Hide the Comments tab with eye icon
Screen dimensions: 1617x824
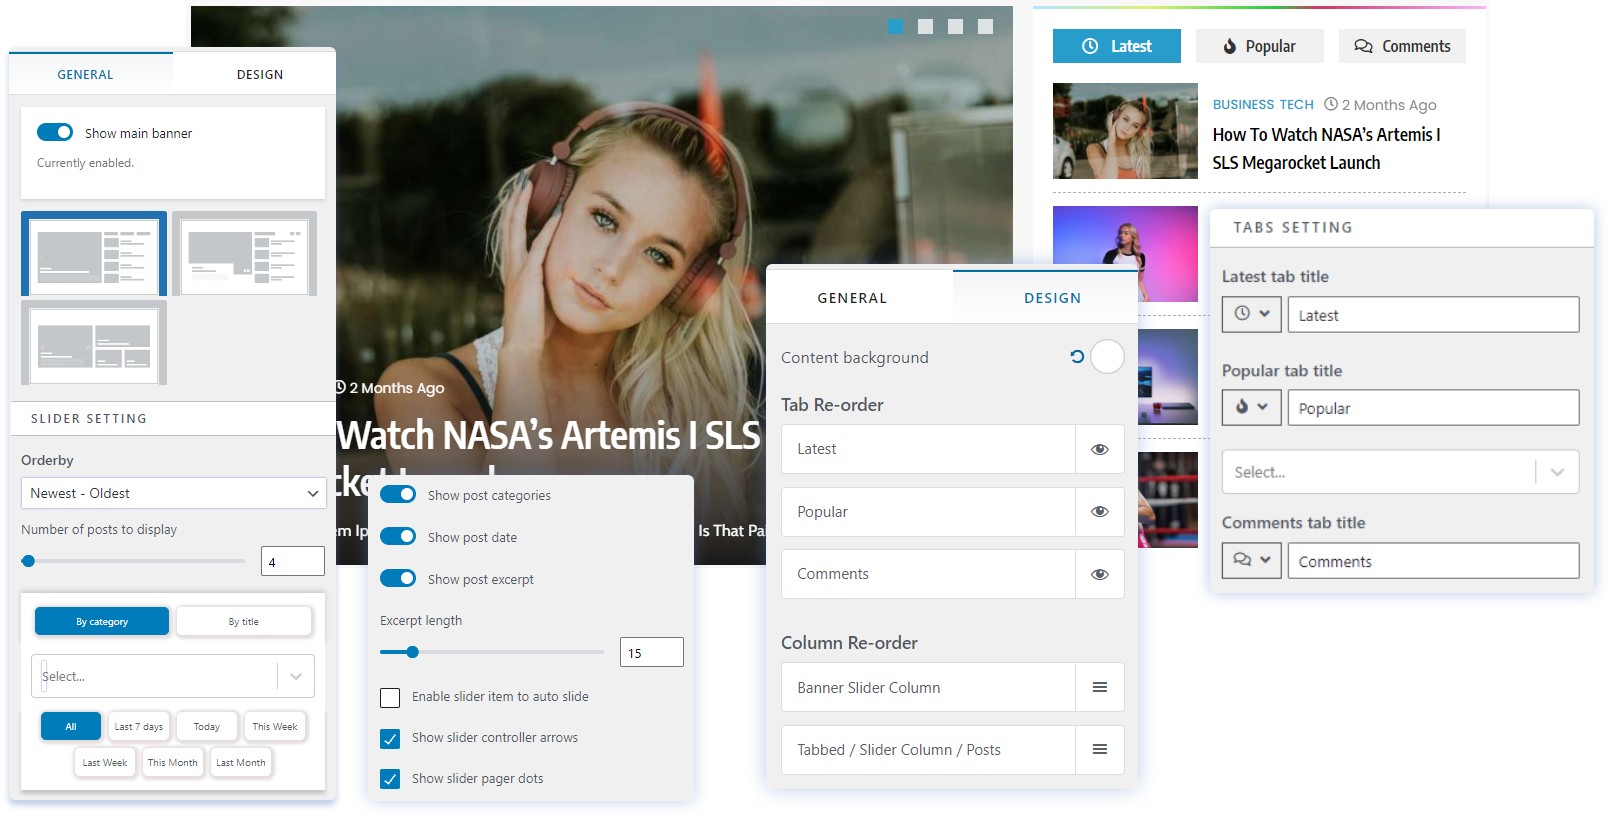click(x=1099, y=575)
